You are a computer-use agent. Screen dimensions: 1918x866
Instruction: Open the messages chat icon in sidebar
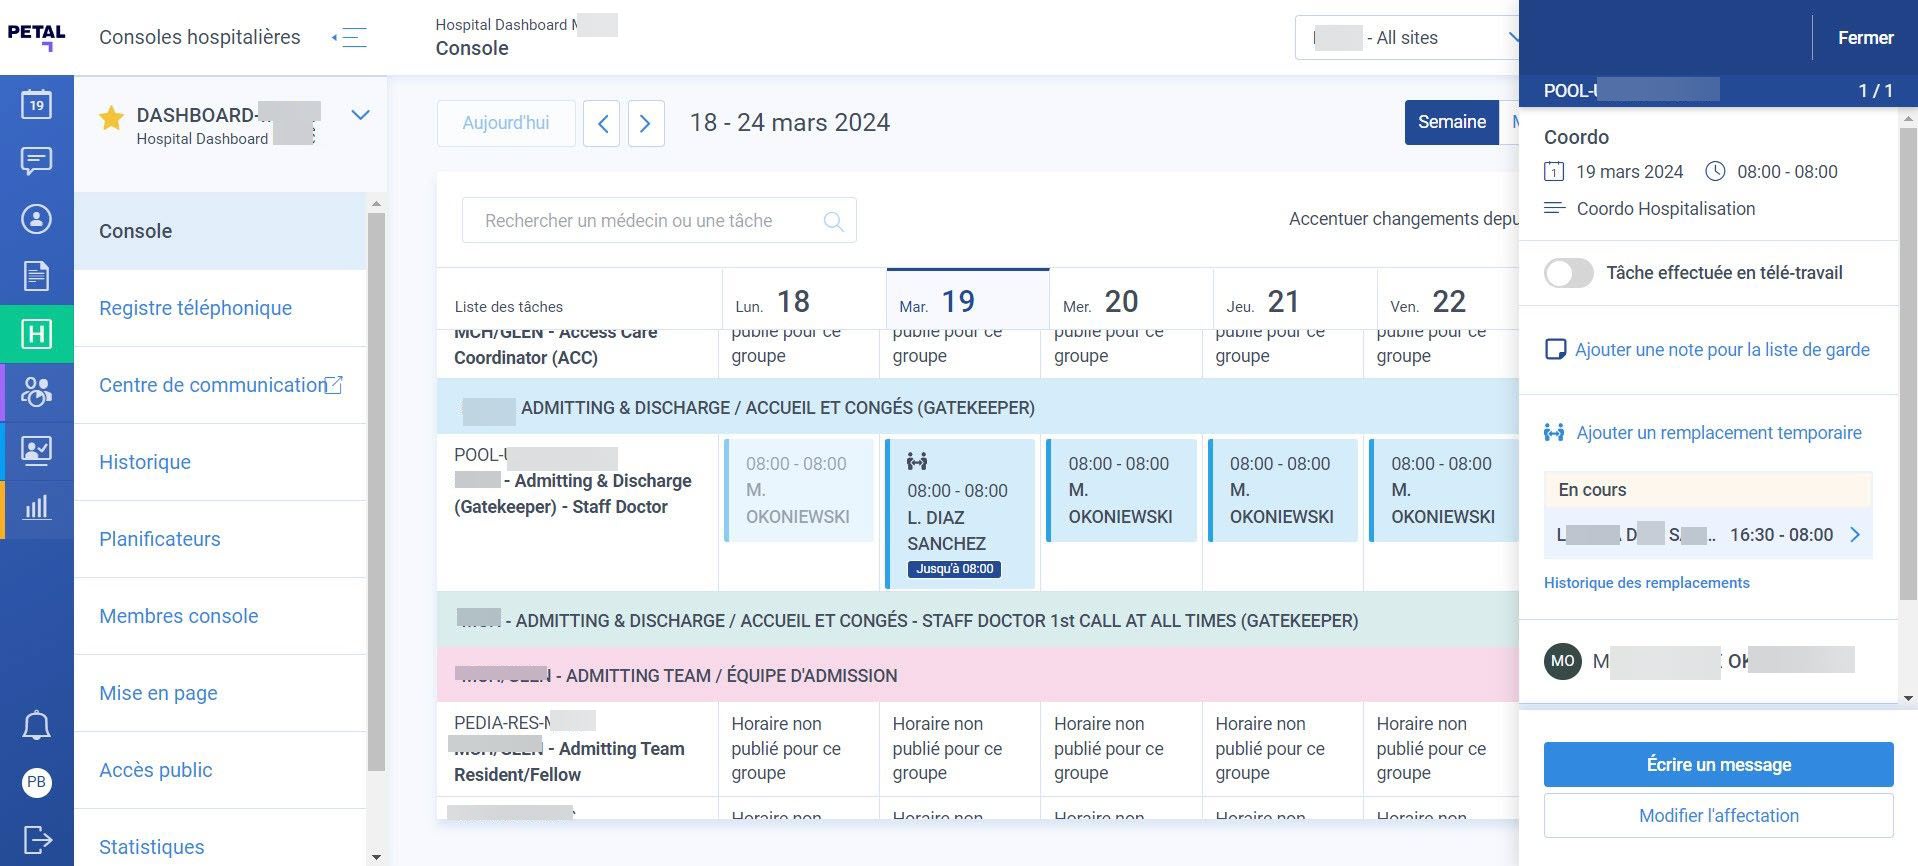36,161
